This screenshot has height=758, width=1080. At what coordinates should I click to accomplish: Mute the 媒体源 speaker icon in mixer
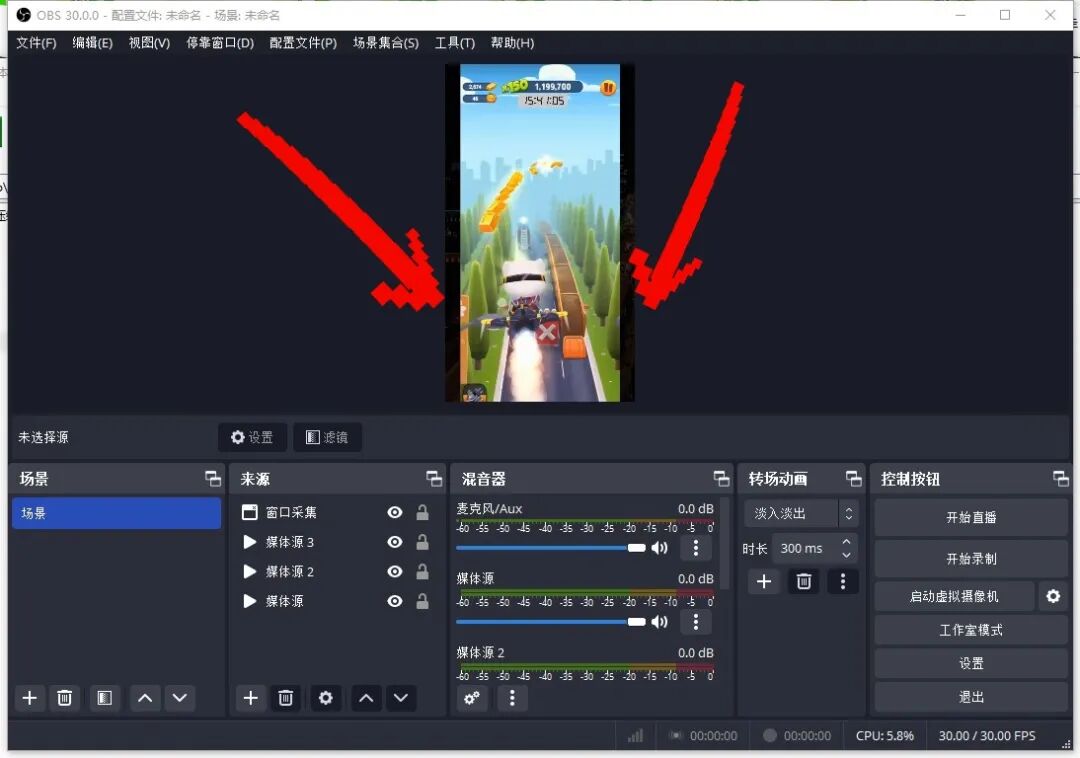pyautogui.click(x=660, y=622)
